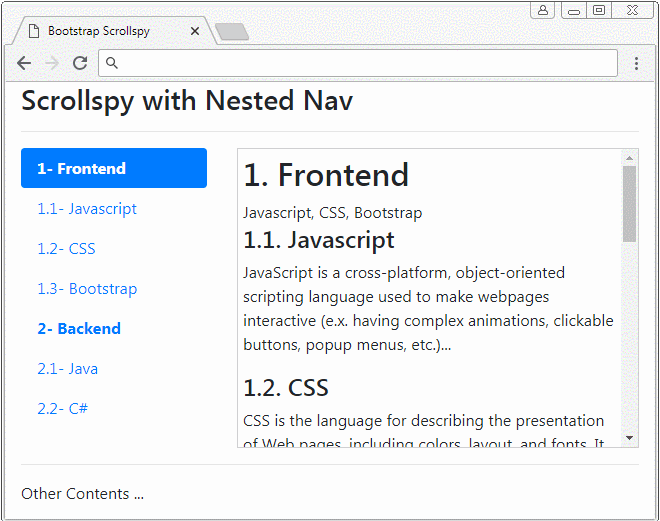Click the search magnifier in address bar
This screenshot has height=521, width=660.
tap(112, 63)
